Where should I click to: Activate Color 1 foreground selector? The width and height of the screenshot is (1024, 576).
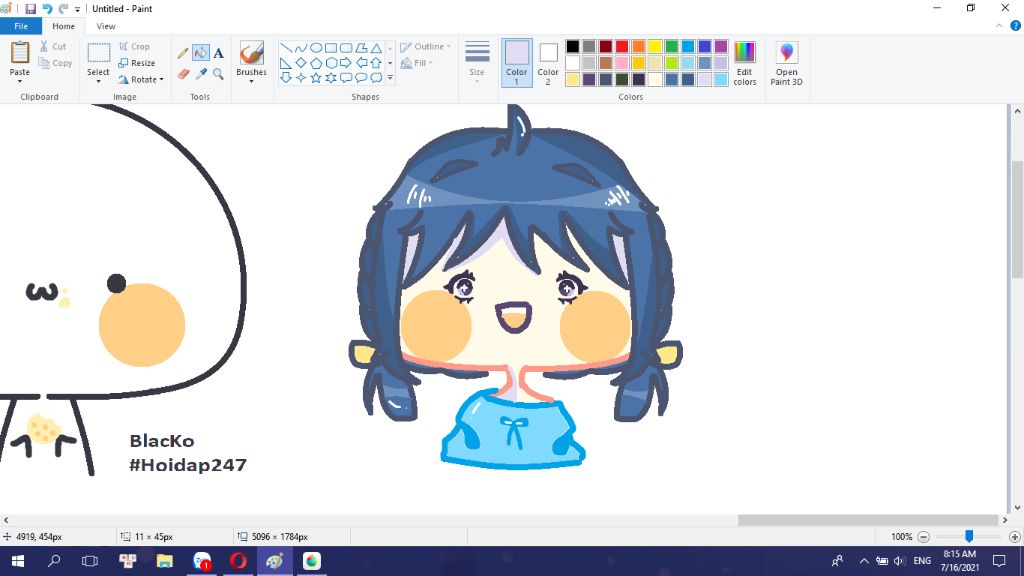517,63
